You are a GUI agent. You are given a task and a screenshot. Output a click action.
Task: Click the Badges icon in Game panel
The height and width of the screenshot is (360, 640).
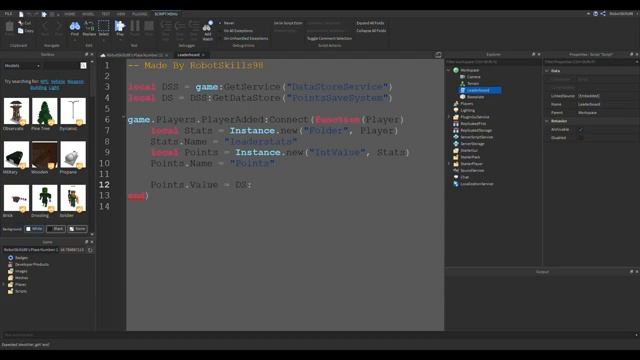(x=11, y=258)
